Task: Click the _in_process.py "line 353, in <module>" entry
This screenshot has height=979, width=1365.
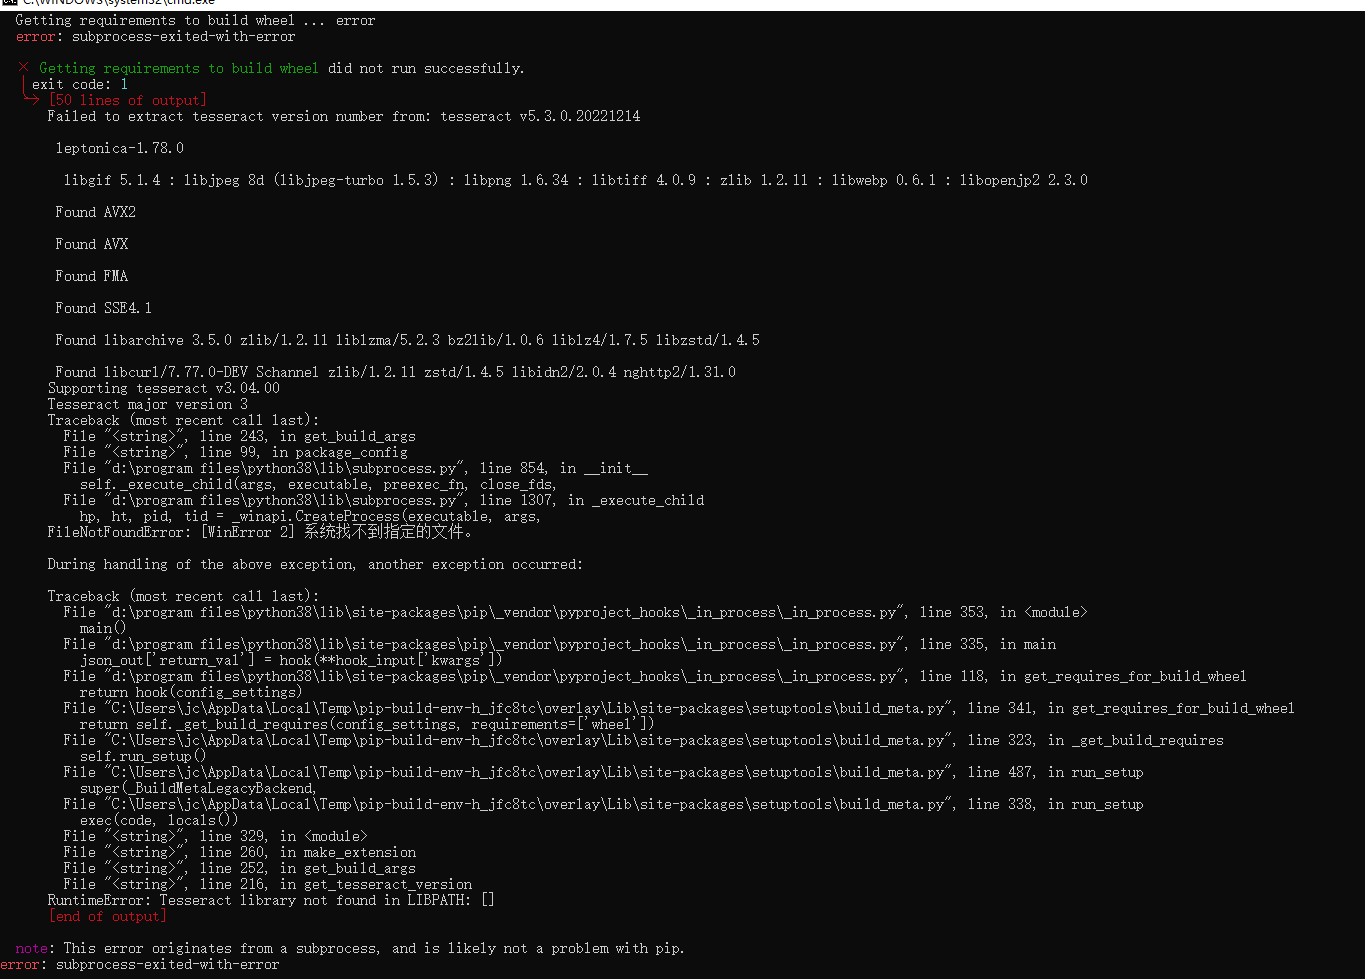Action: coord(575,612)
